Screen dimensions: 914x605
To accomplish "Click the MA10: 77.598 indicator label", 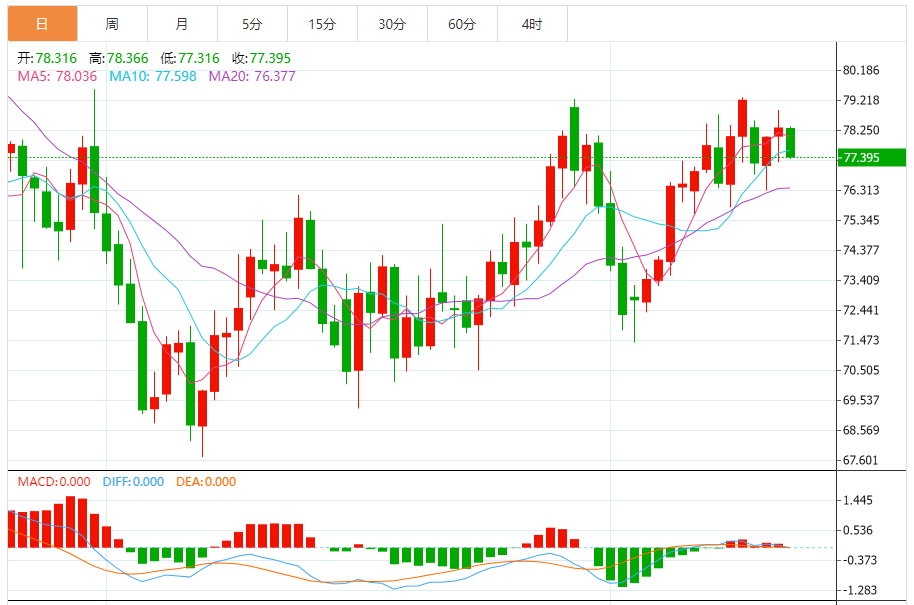I will point(153,76).
